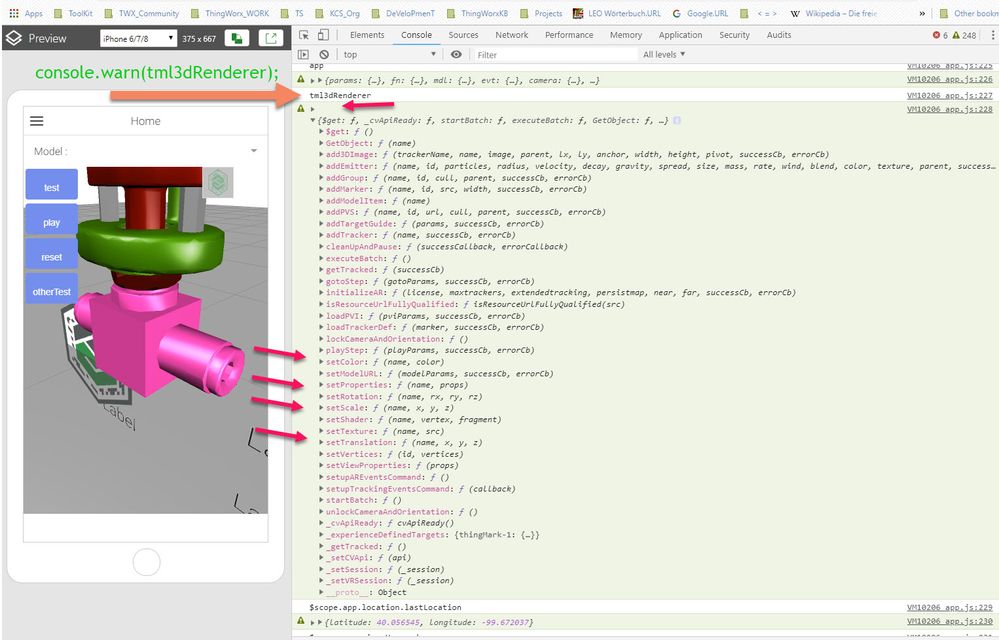Open the iPhone 6/7/8 device dropdown
Image resolution: width=999 pixels, height=640 pixels.
pos(139,38)
